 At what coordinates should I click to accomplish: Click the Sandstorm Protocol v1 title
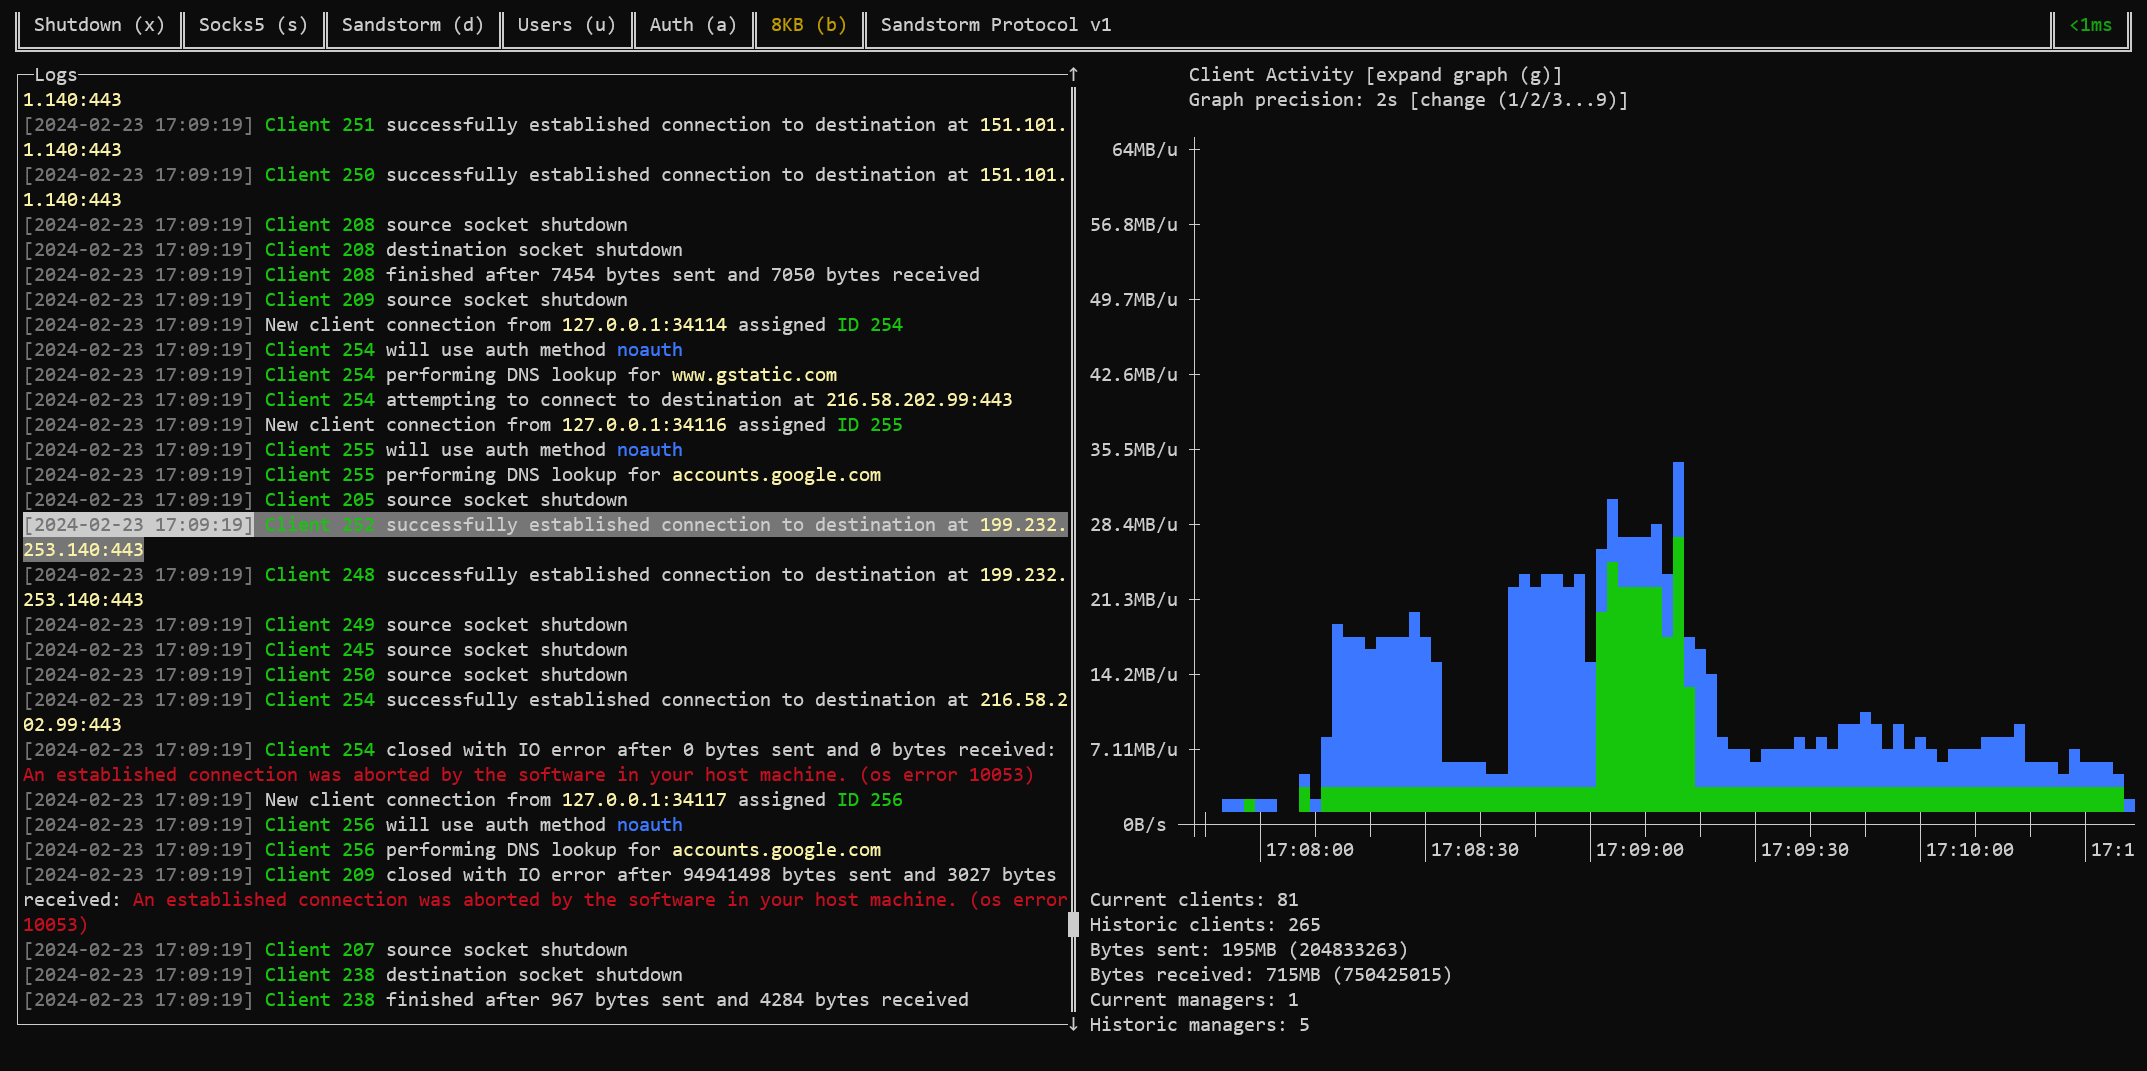pos(996,25)
